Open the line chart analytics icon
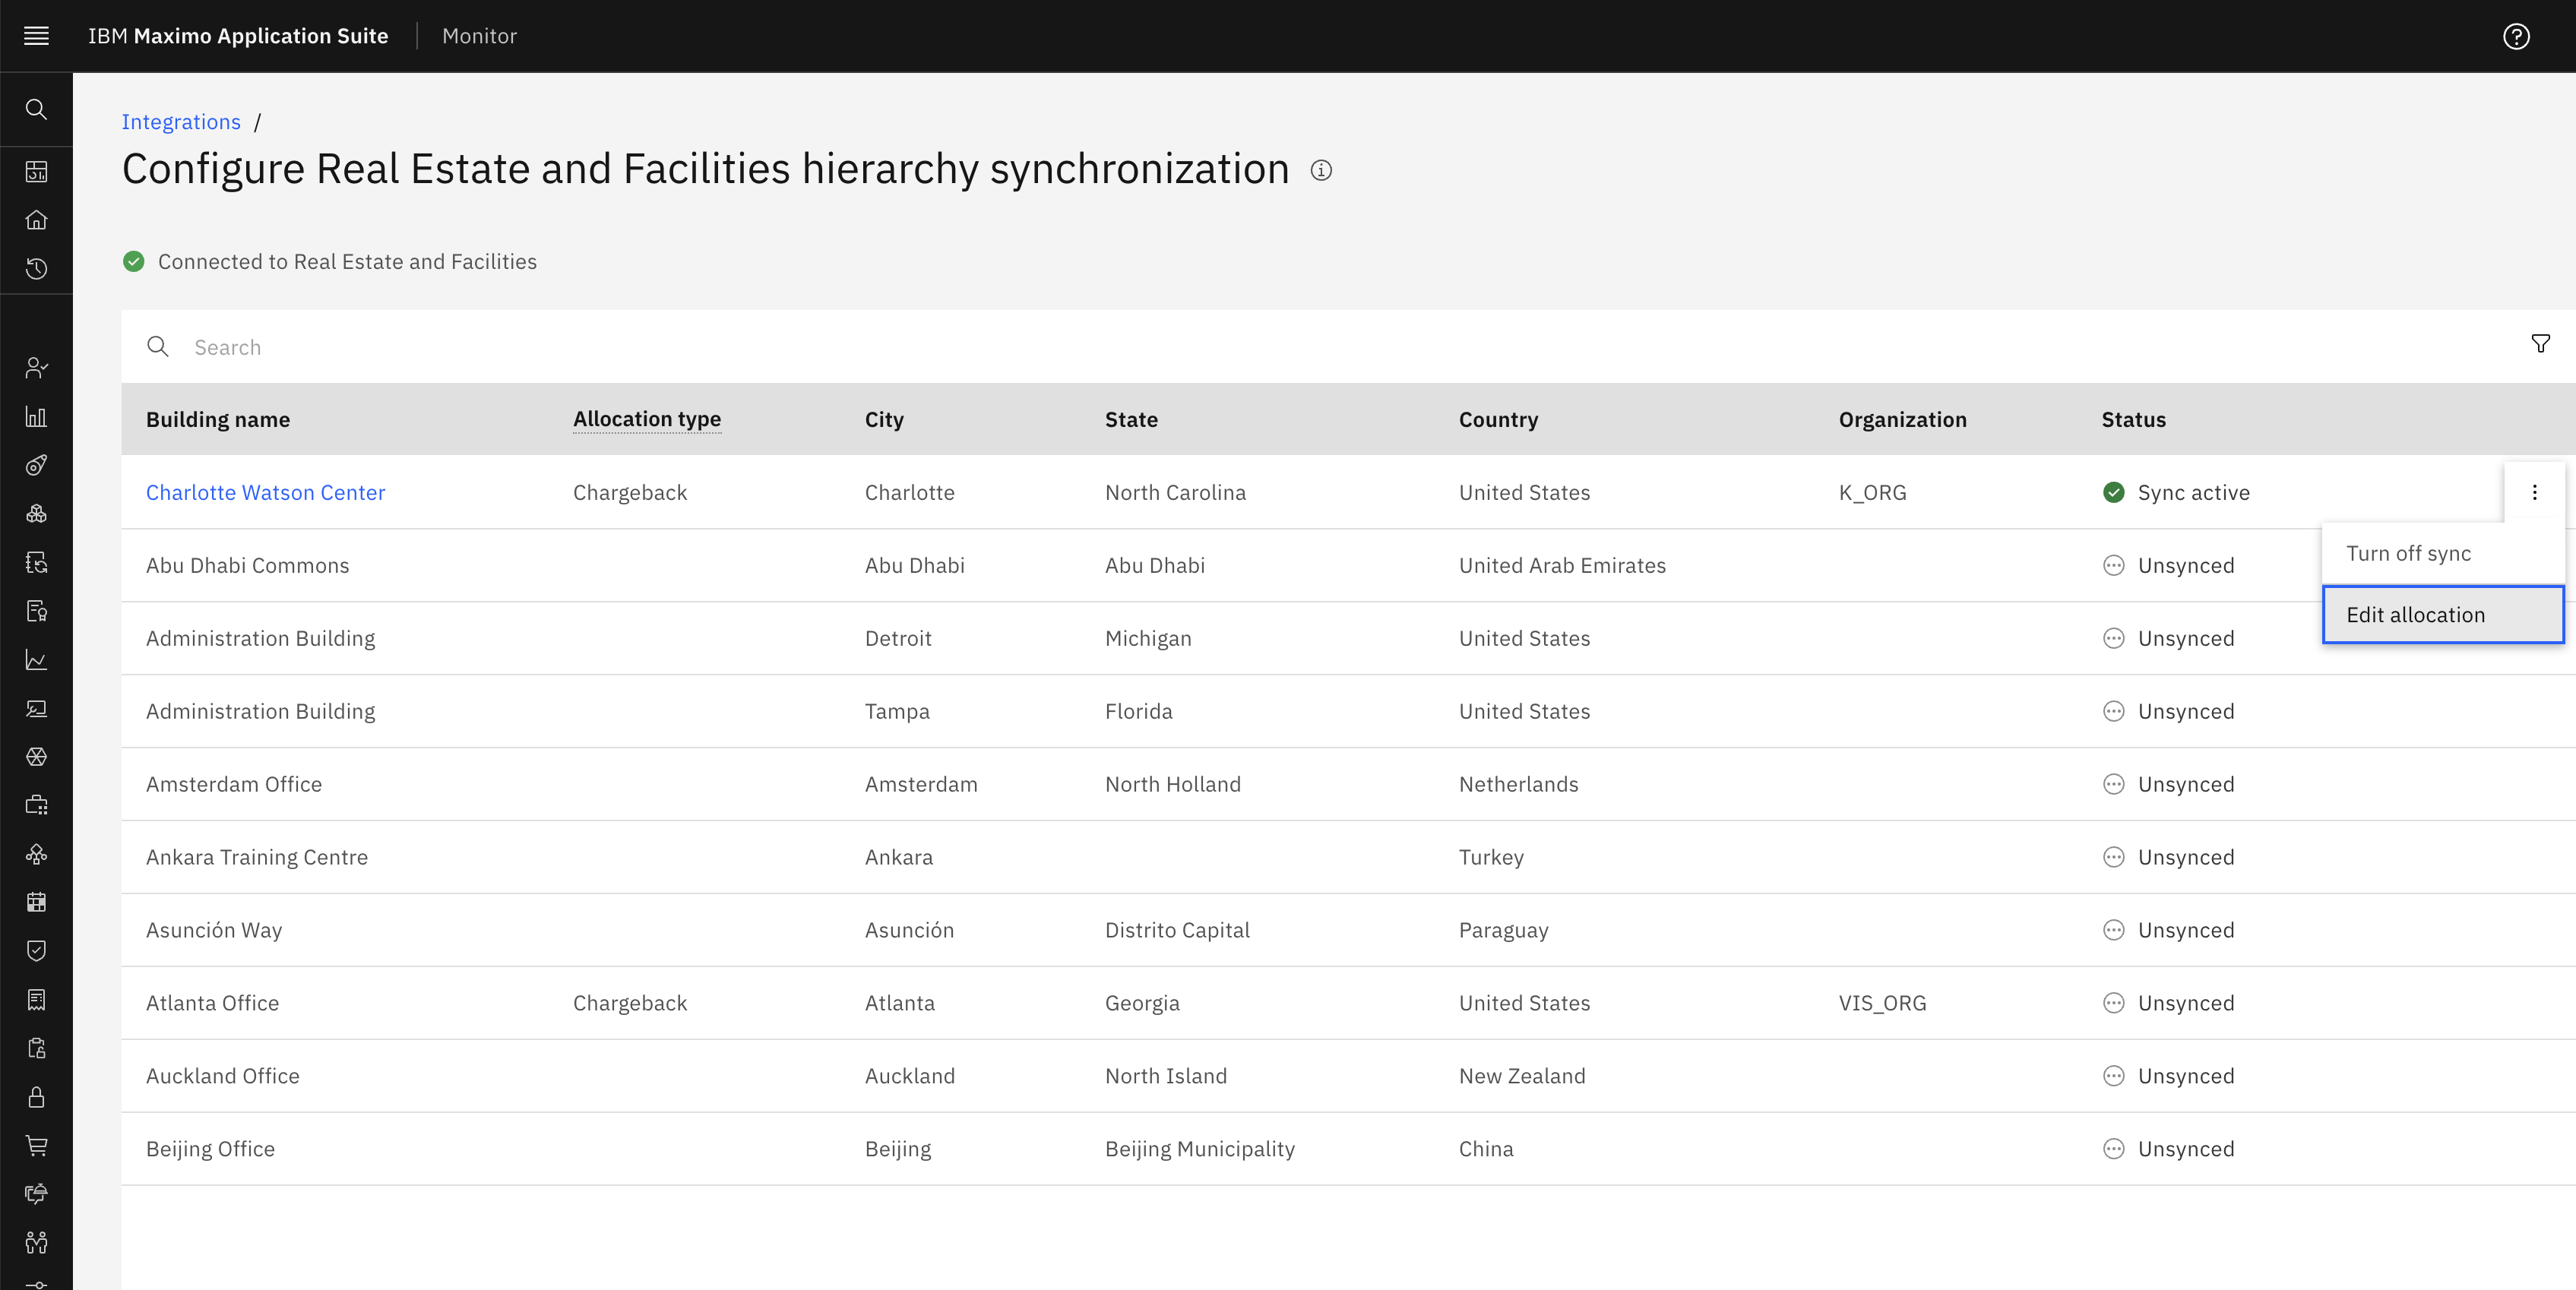2576x1290 pixels. pyautogui.click(x=36, y=660)
